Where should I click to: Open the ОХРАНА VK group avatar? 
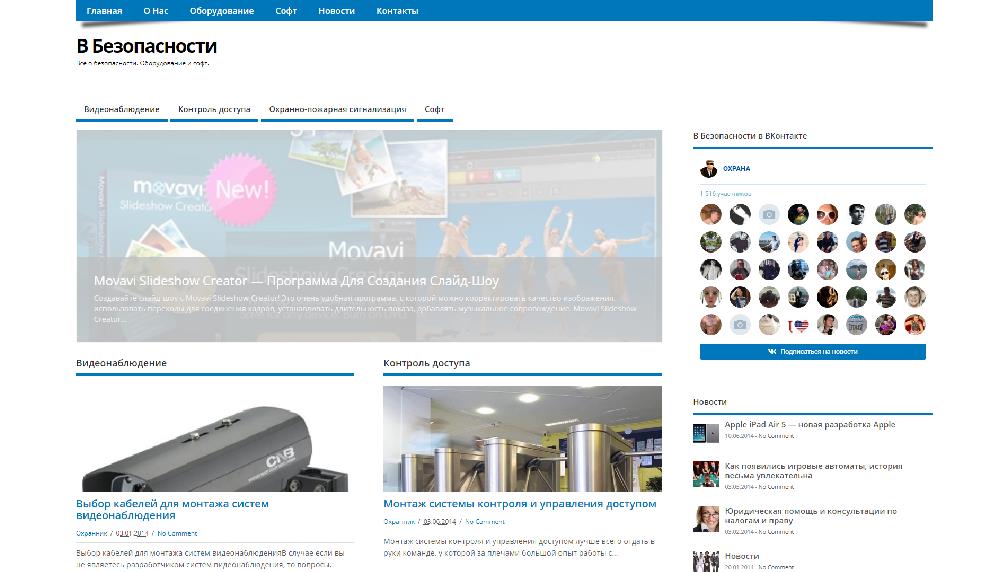coord(708,169)
